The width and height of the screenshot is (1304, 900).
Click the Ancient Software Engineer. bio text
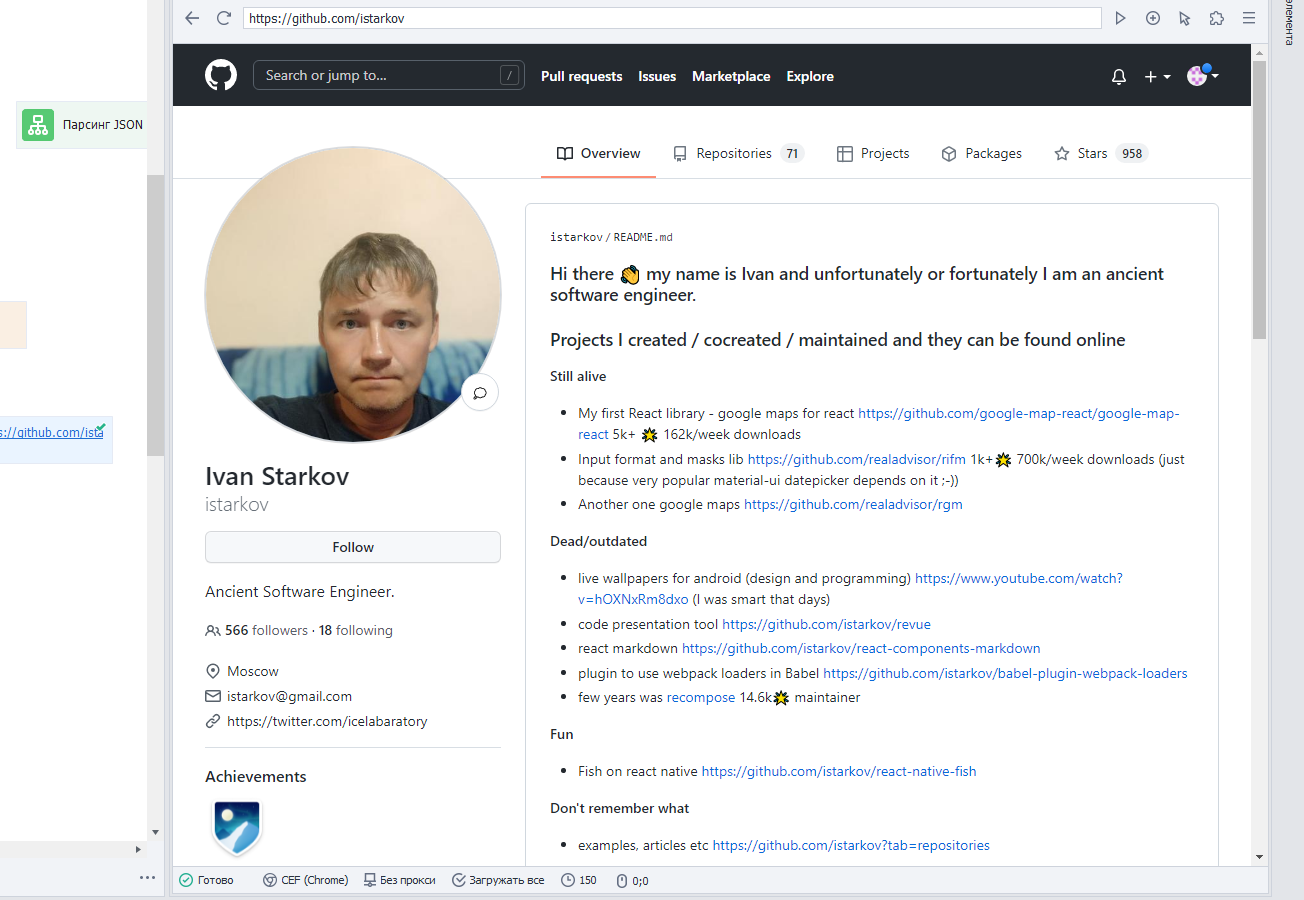(300, 592)
